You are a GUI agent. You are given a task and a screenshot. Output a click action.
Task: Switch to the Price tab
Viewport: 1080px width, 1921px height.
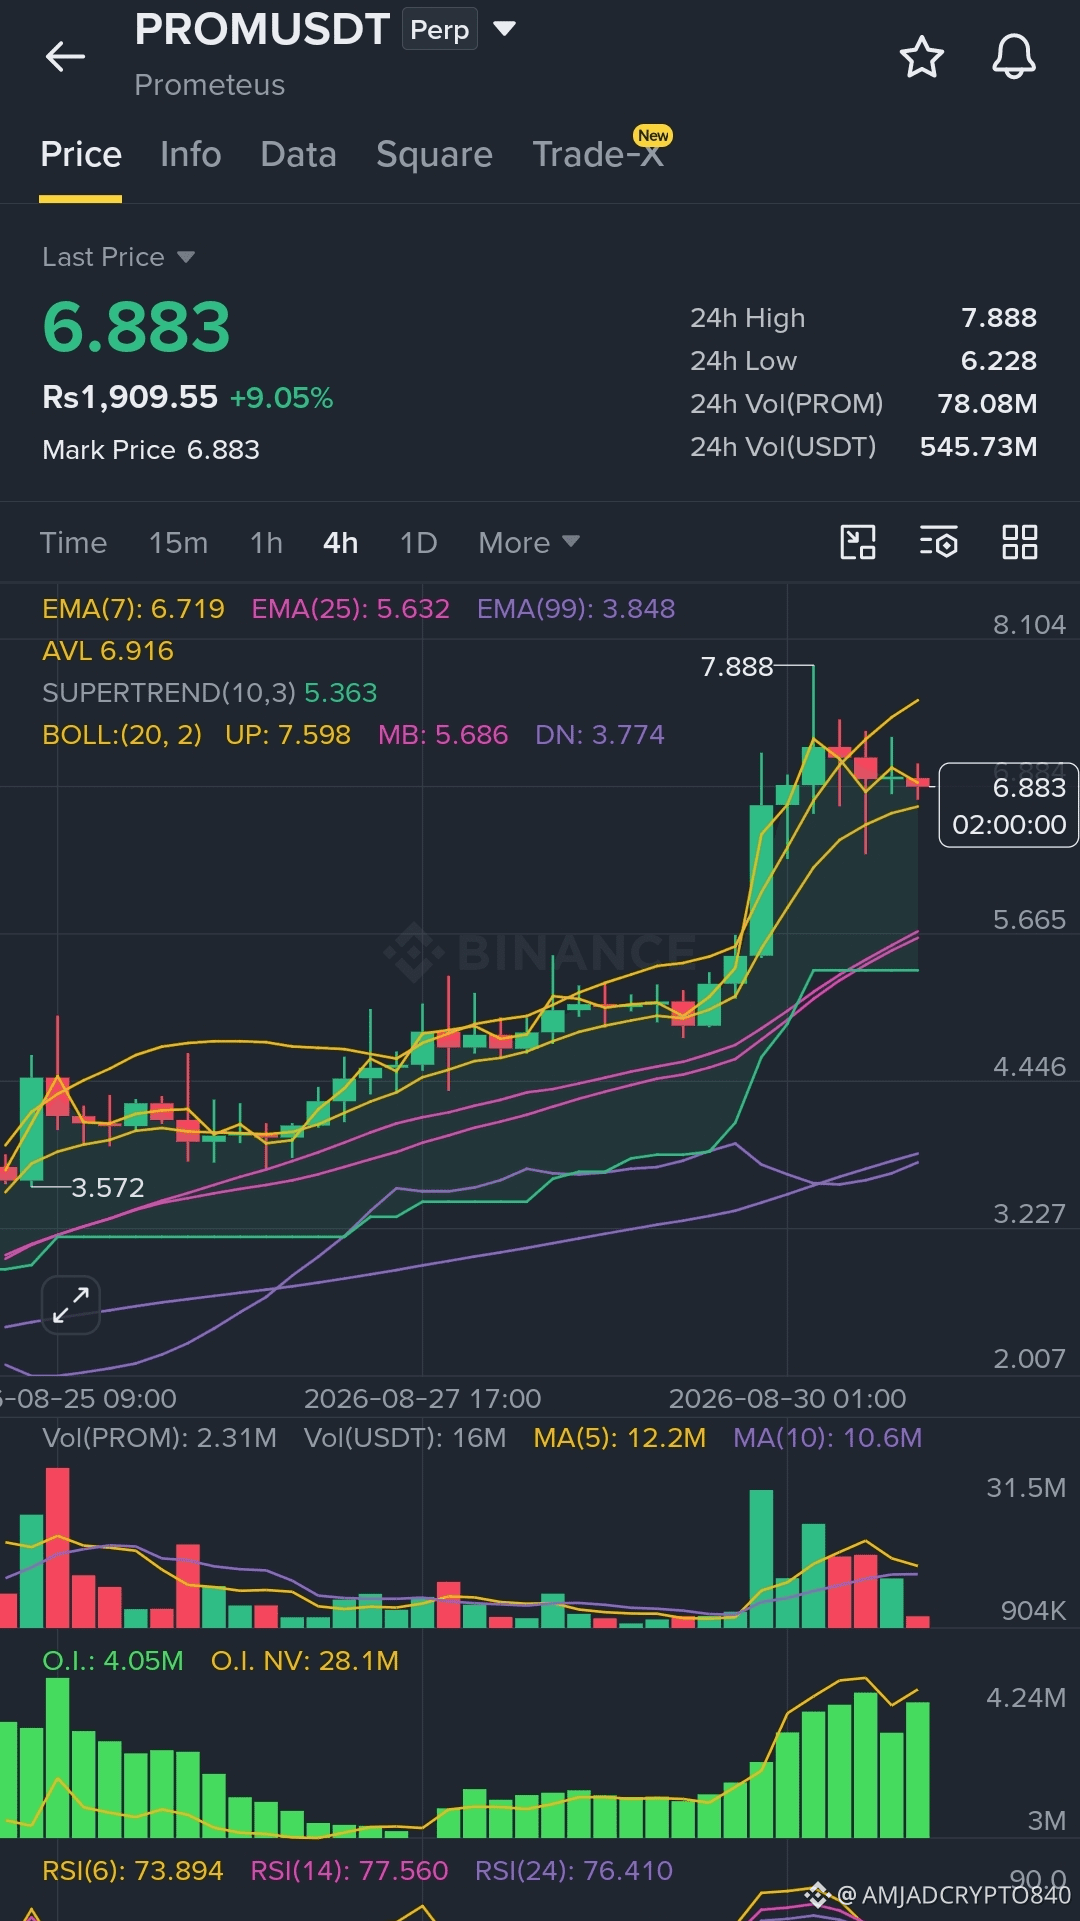click(81, 154)
